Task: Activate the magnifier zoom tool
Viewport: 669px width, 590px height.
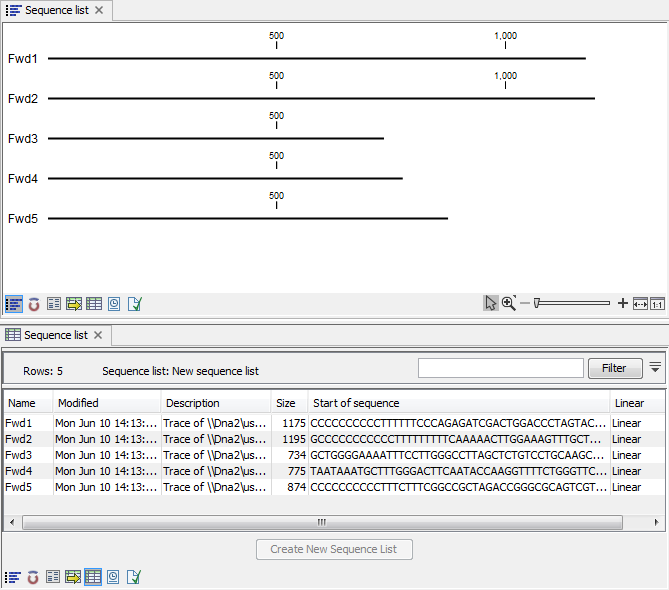Action: [x=509, y=303]
